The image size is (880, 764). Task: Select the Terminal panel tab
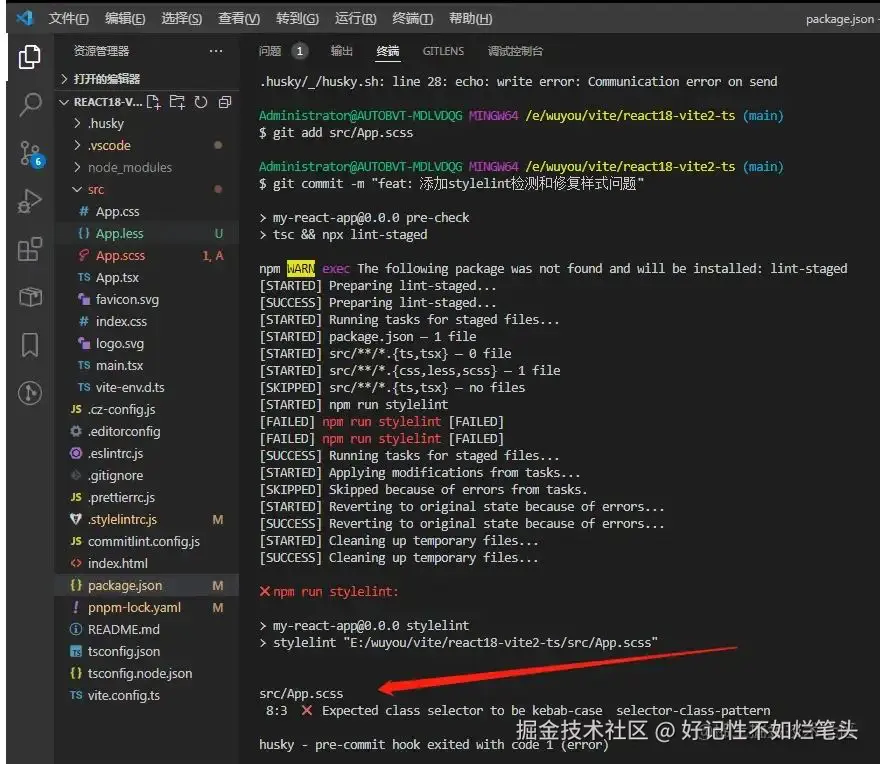[x=387, y=51]
